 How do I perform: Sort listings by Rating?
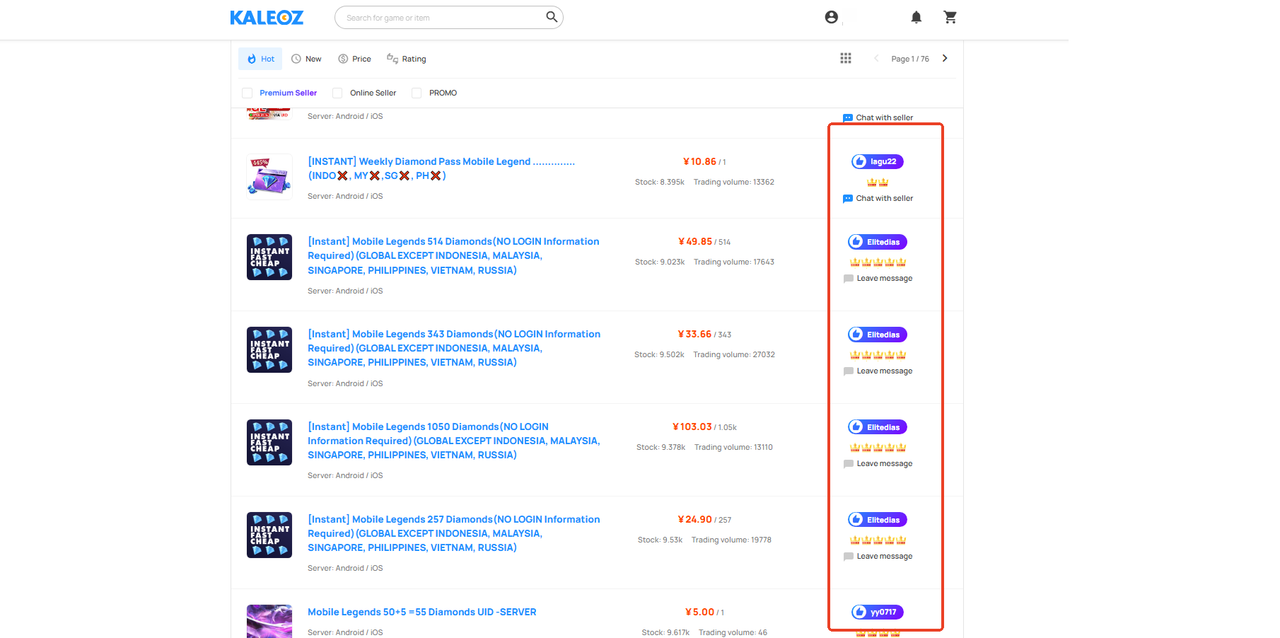(x=406, y=59)
